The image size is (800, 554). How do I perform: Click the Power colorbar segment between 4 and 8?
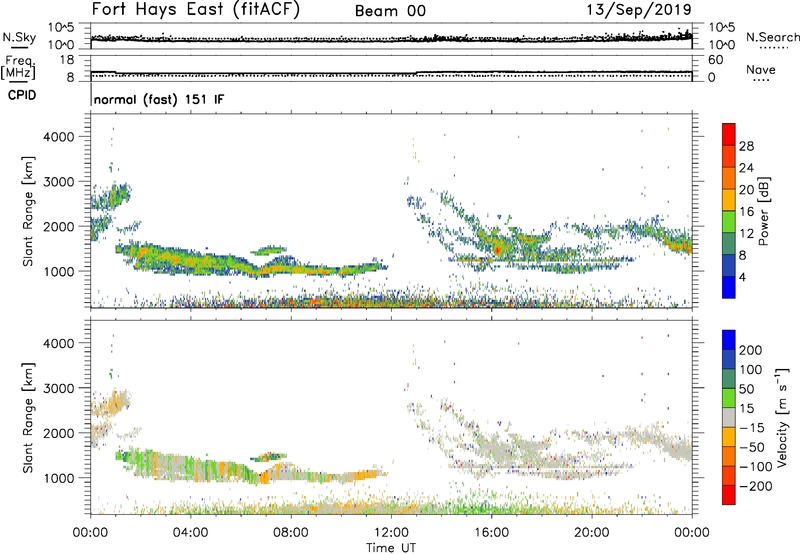729,266
